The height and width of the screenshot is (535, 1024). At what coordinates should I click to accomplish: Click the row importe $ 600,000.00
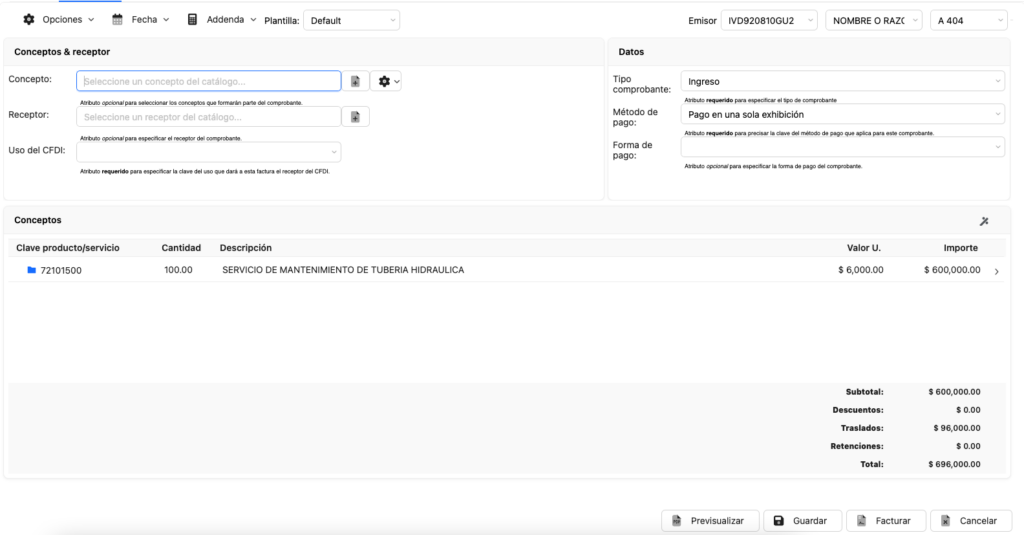pos(952,270)
